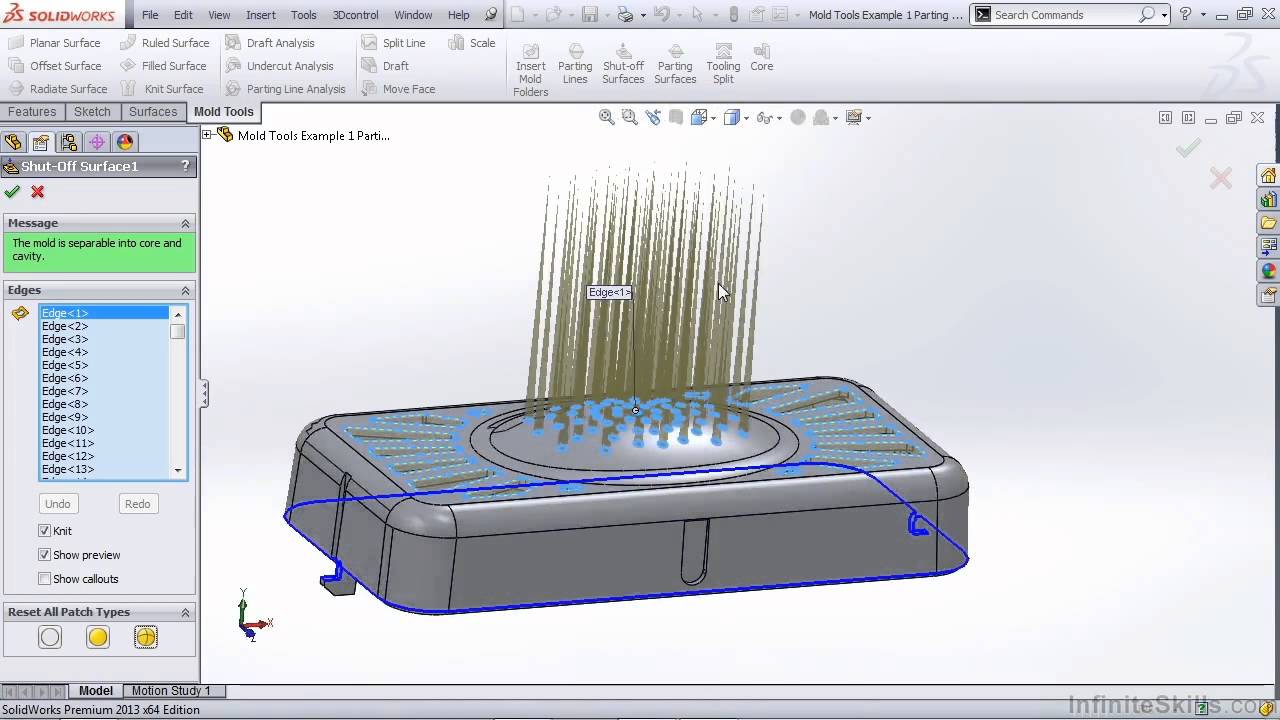Click the Redo button in Edges
1280x720 pixels.
(138, 504)
